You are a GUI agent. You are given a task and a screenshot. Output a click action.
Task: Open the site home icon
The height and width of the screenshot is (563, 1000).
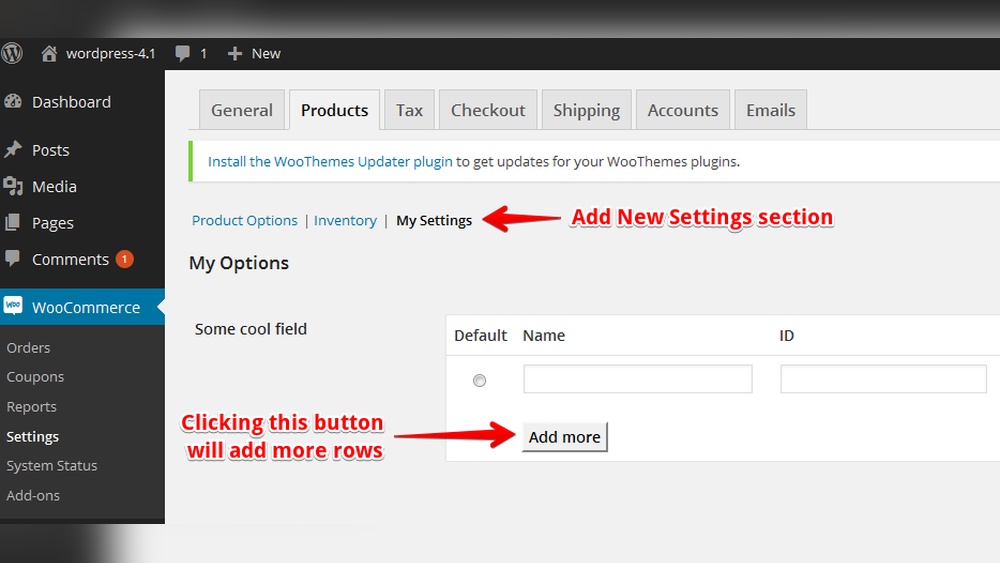tap(49, 54)
